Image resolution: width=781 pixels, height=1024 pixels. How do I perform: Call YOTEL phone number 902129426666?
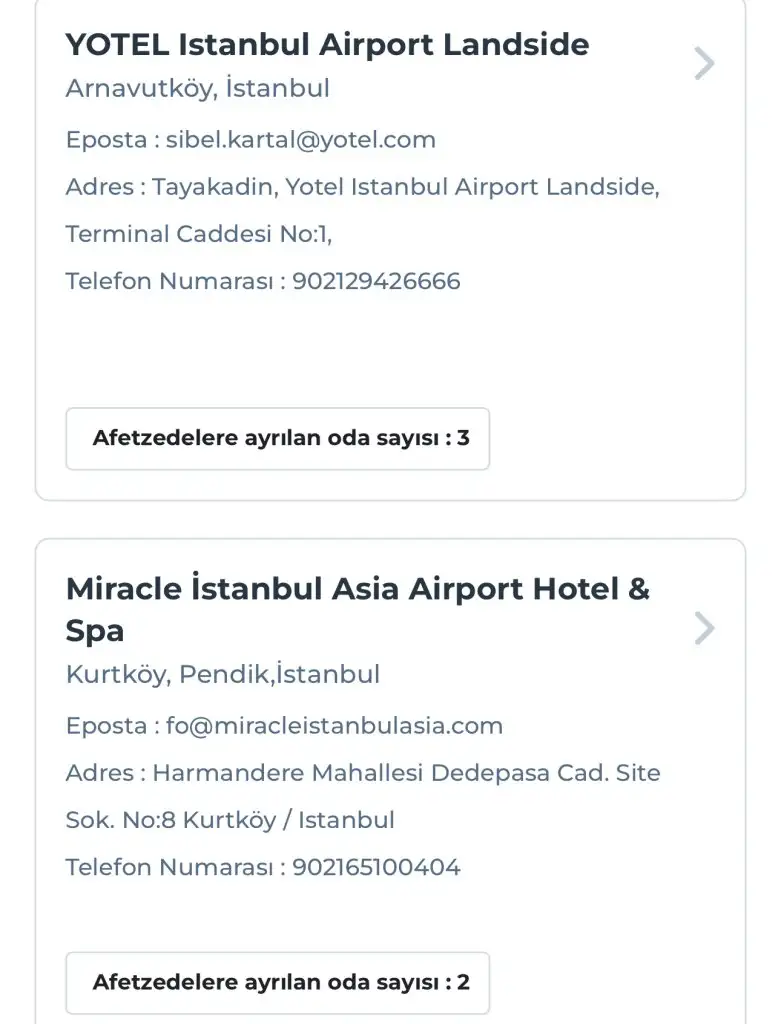(x=376, y=282)
